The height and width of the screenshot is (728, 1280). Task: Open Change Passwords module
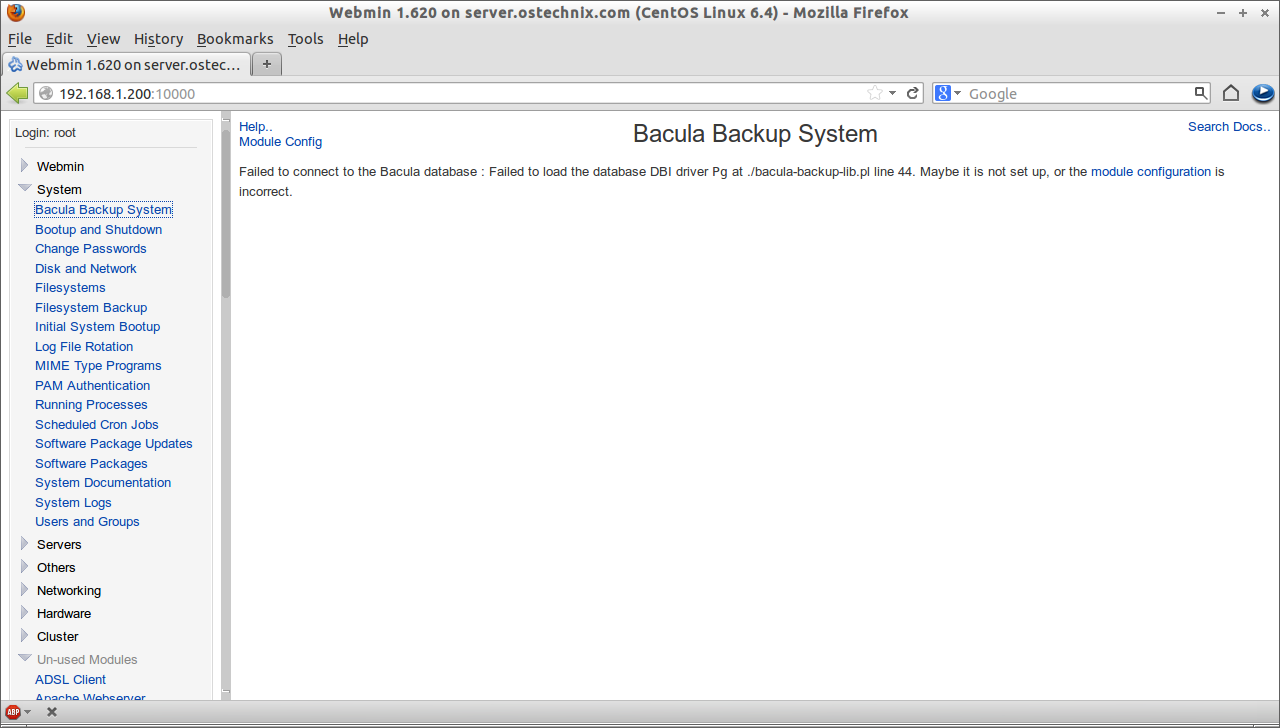[x=90, y=249]
